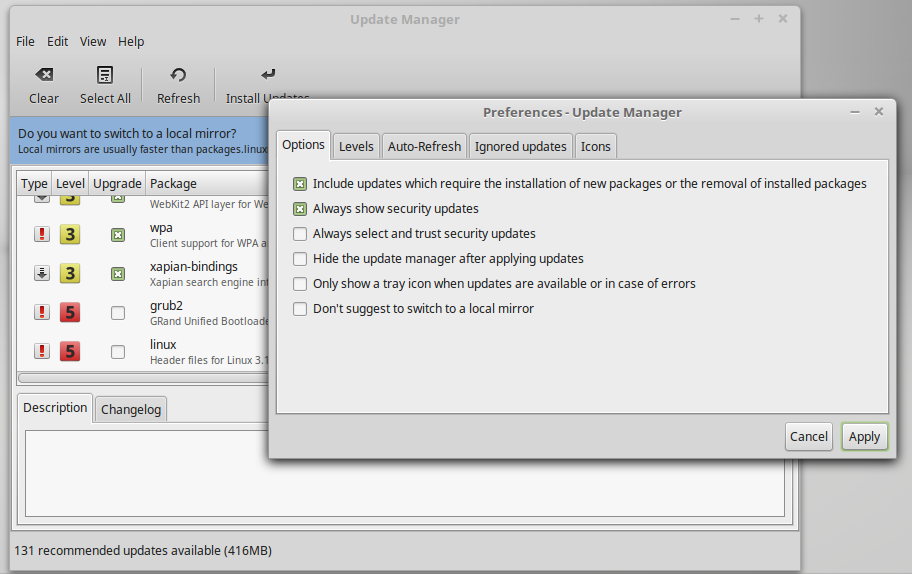Show the Changelog tab
Screen dimensions: 912x574
coord(131,409)
